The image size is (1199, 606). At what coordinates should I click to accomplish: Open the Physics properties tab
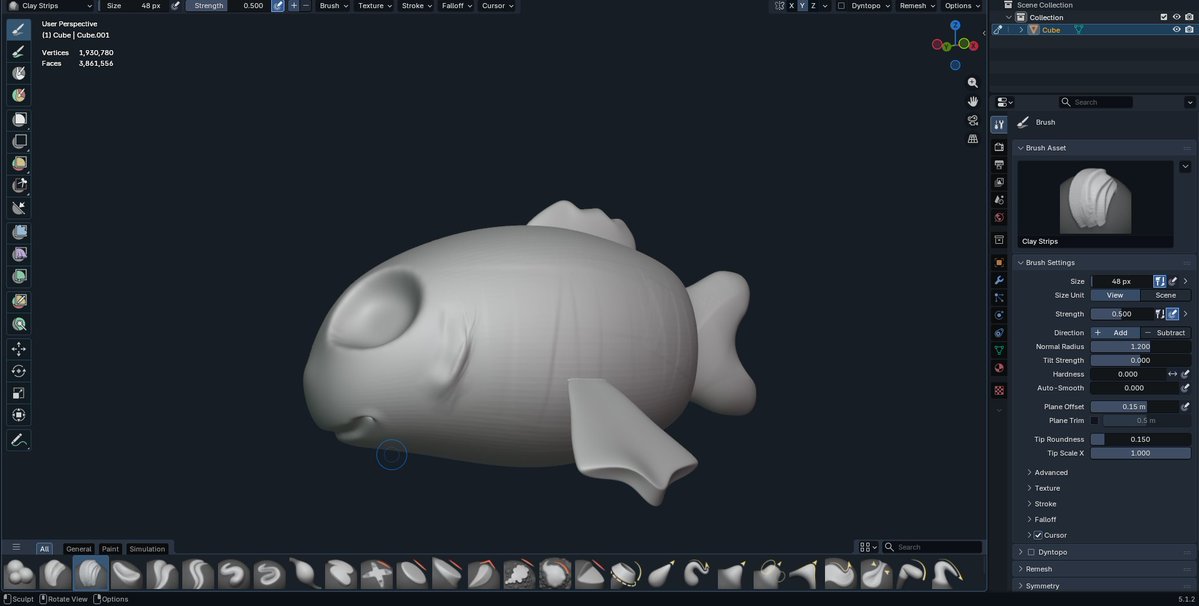tap(999, 316)
